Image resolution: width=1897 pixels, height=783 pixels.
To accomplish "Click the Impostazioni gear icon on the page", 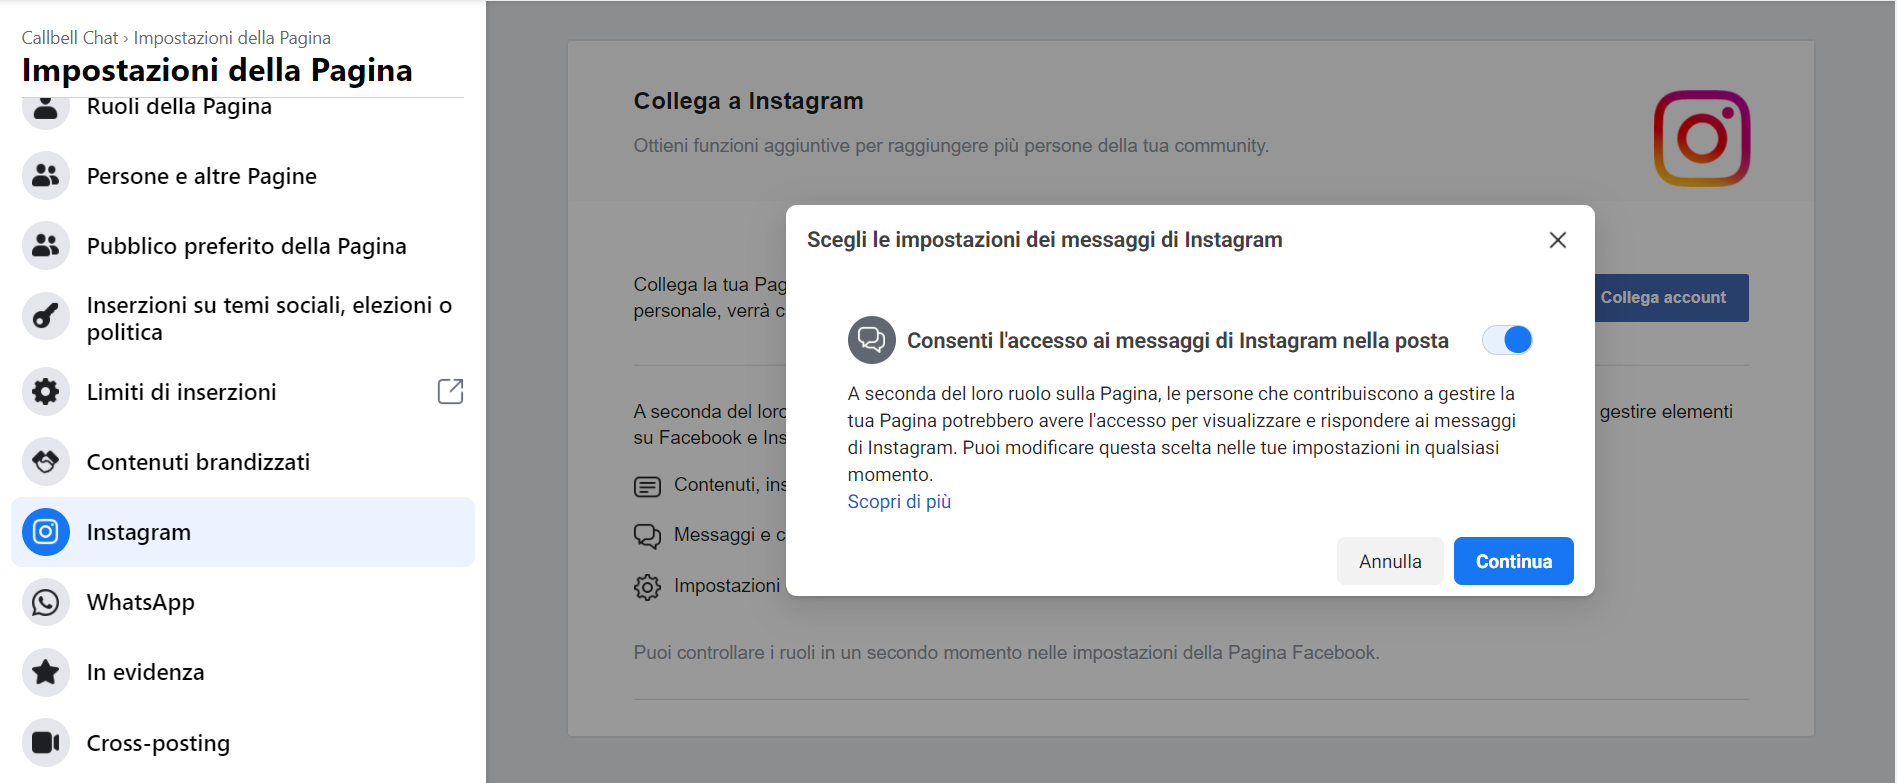I will (648, 587).
